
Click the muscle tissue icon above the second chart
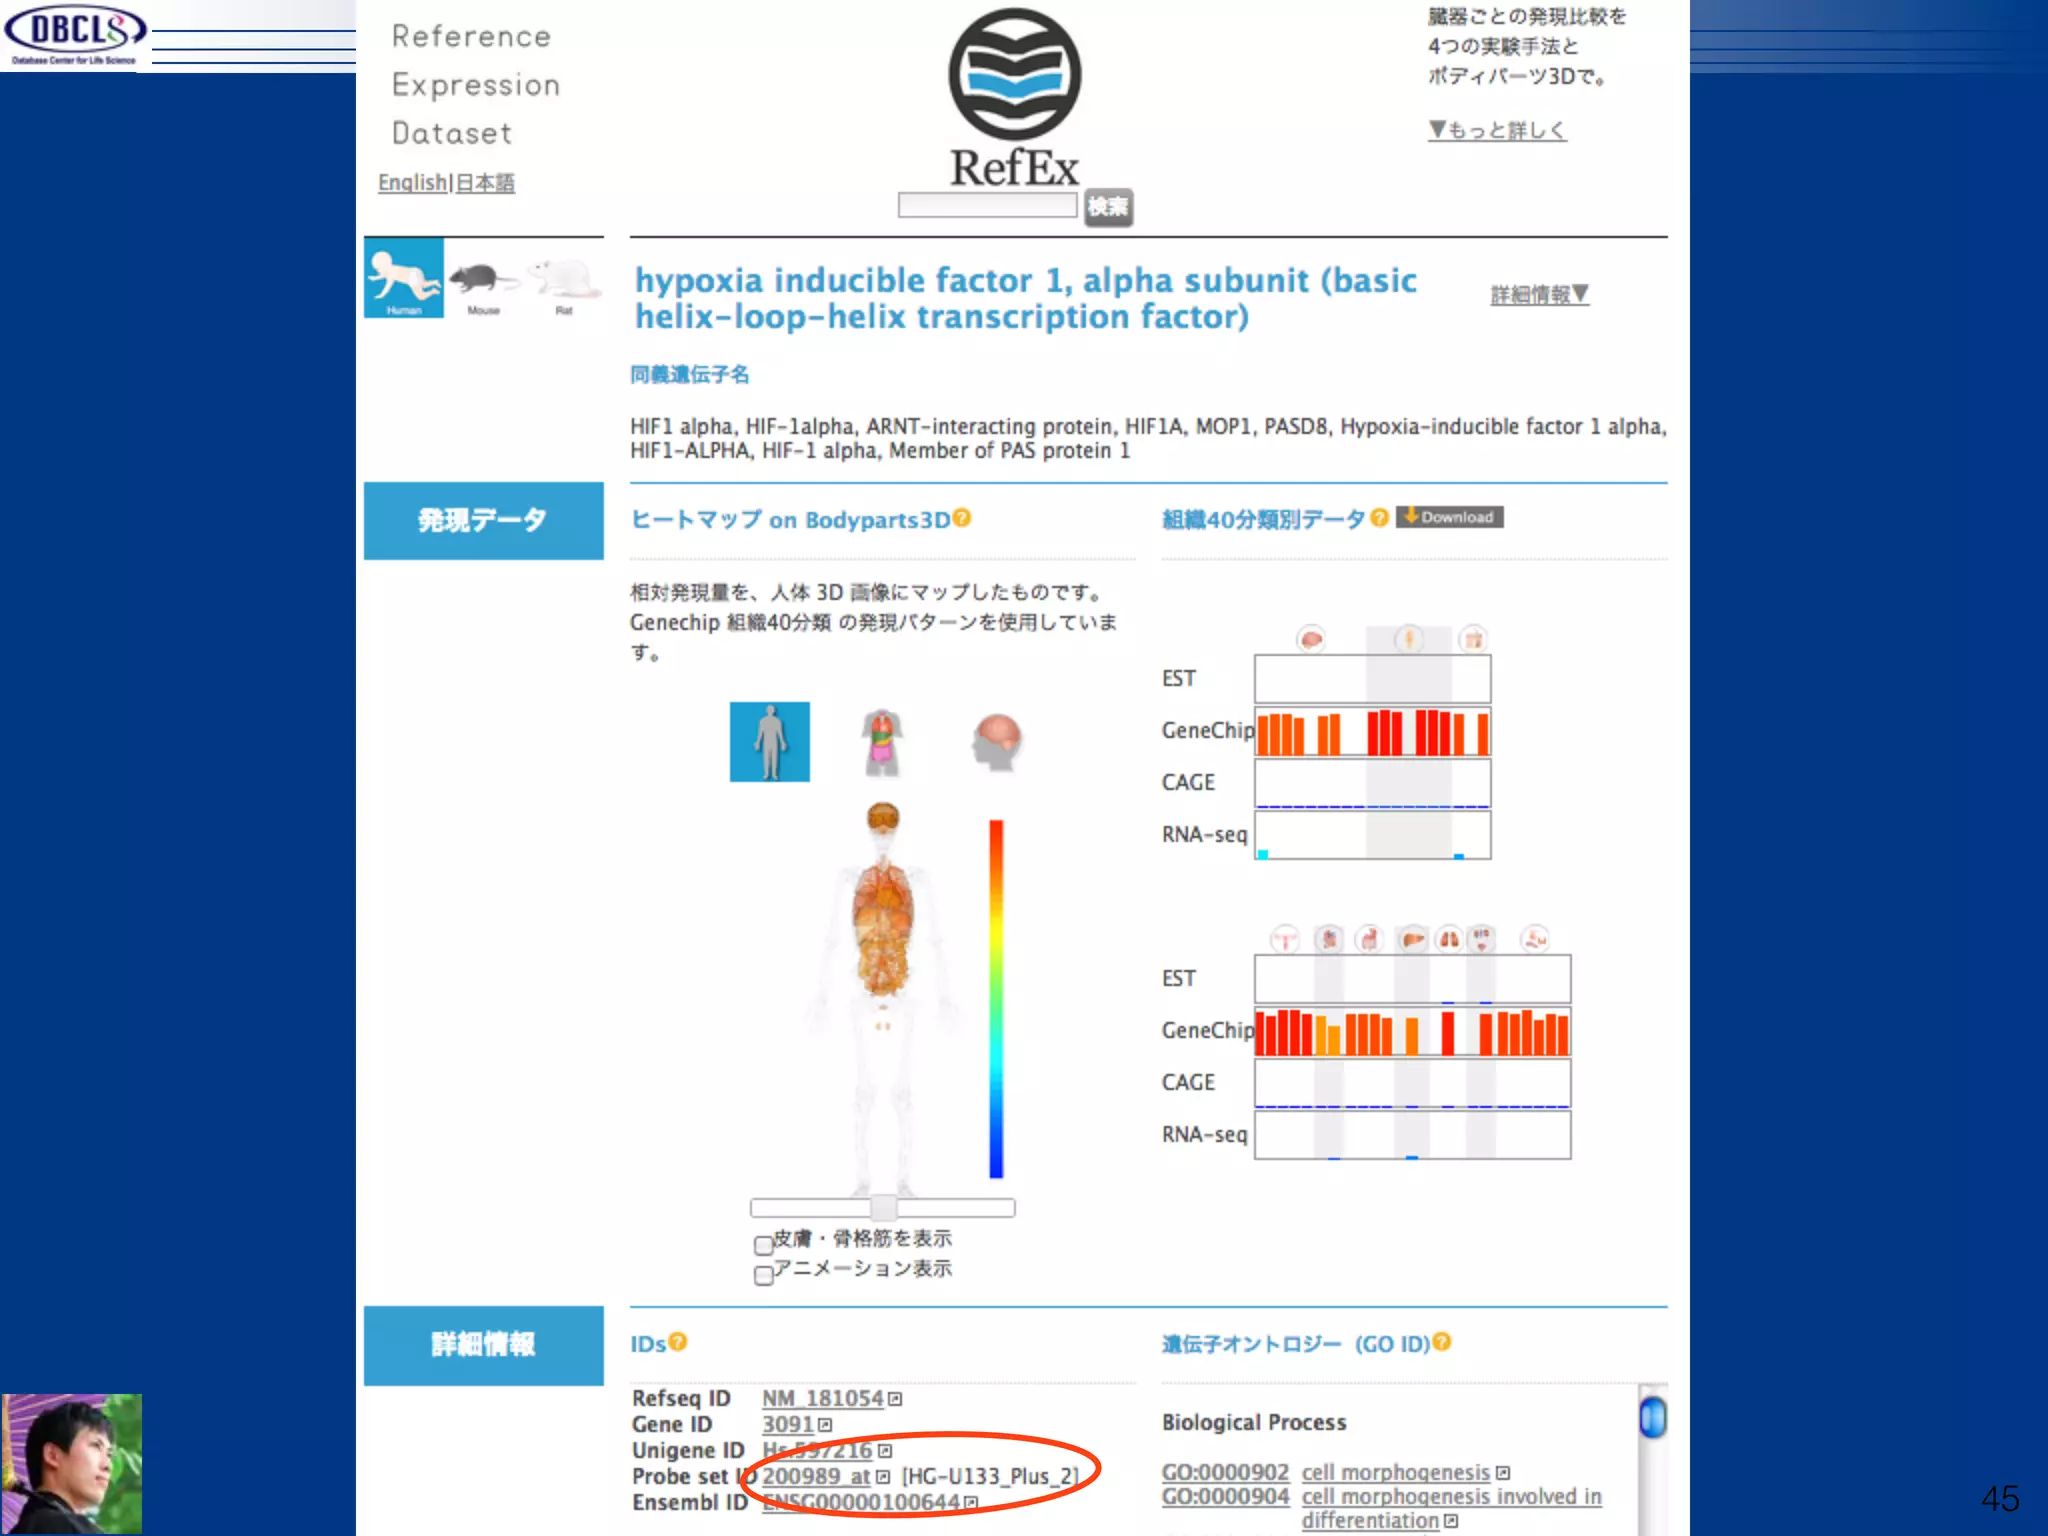pos(1535,939)
